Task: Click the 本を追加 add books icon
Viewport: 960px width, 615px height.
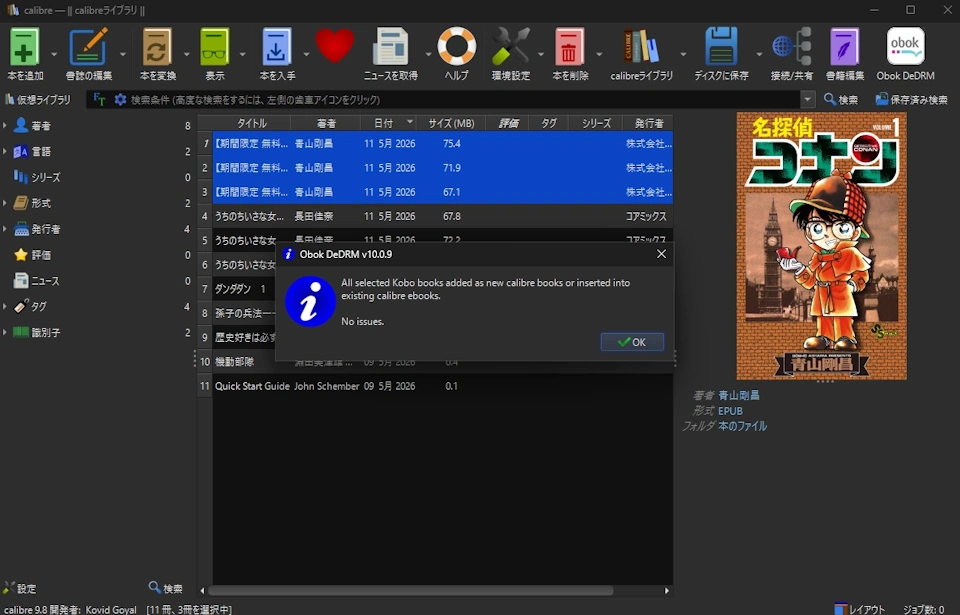Action: coord(24,47)
